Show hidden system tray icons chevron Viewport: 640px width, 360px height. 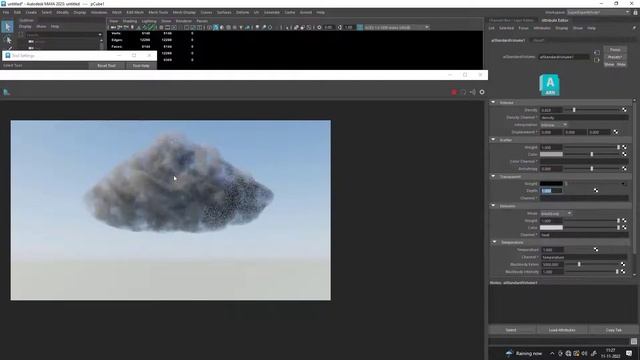coord(552,353)
